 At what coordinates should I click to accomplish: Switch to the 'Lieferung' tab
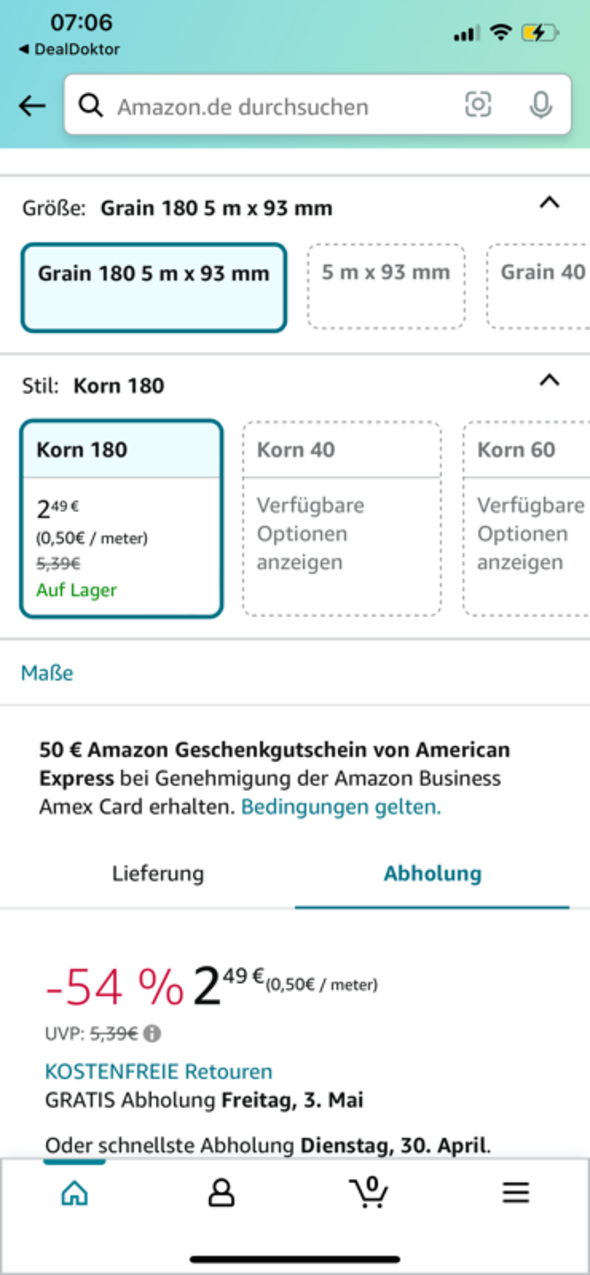[157, 873]
